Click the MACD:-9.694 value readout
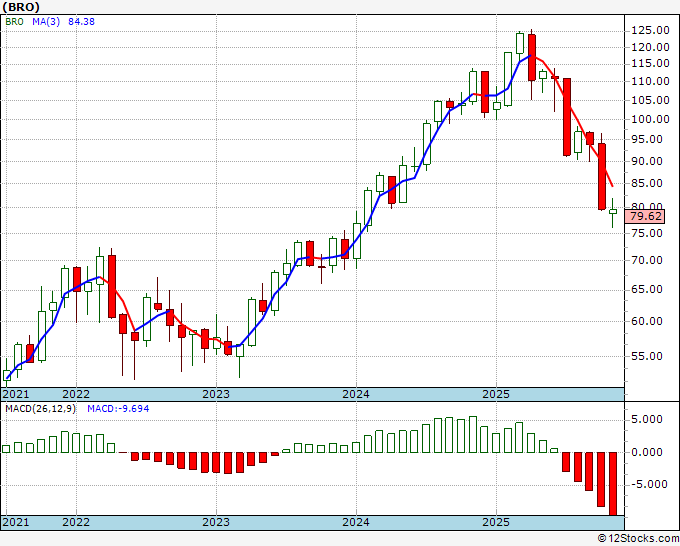 (118, 409)
